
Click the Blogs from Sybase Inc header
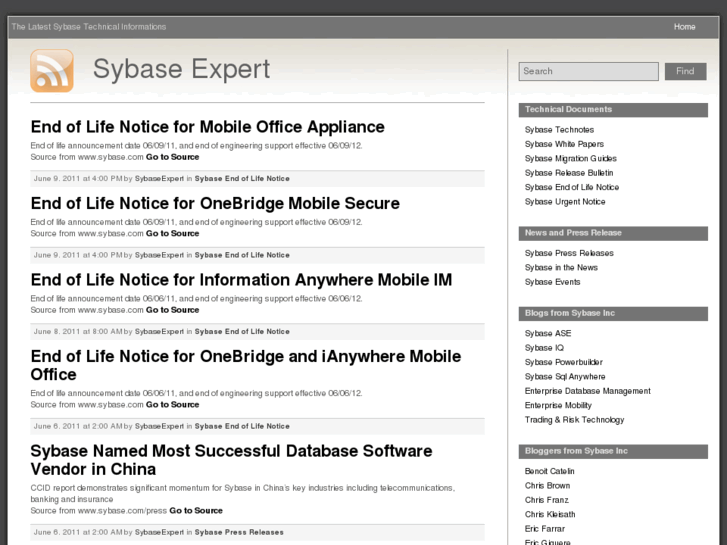[613, 314]
